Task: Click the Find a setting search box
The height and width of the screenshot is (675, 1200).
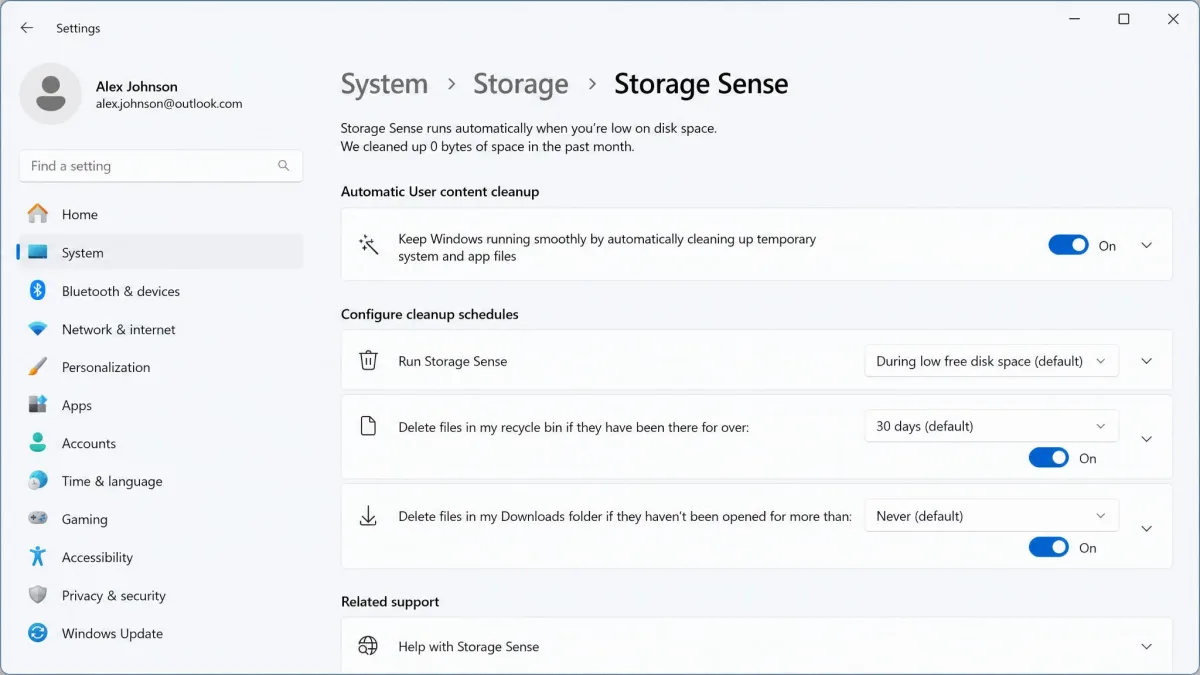Action: point(161,166)
